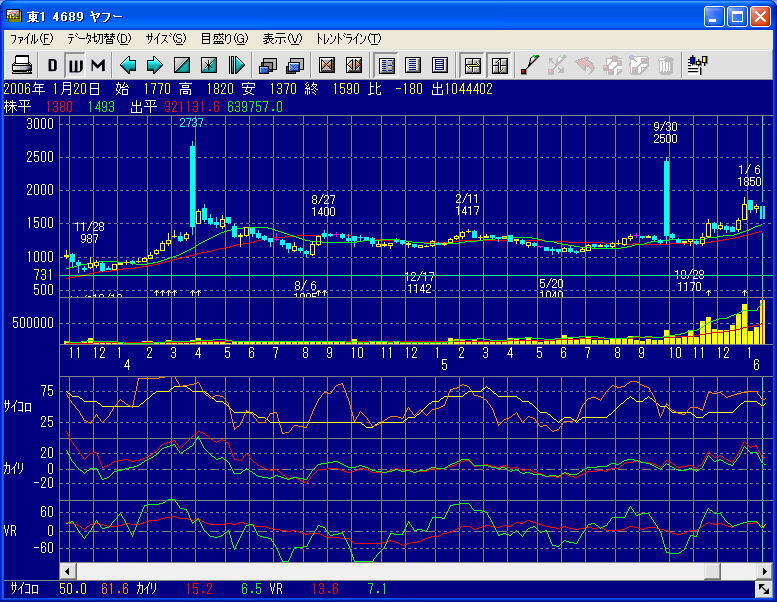Click the 9/30 2500 peak label
Screen dimensions: 777x602
[x=665, y=132]
